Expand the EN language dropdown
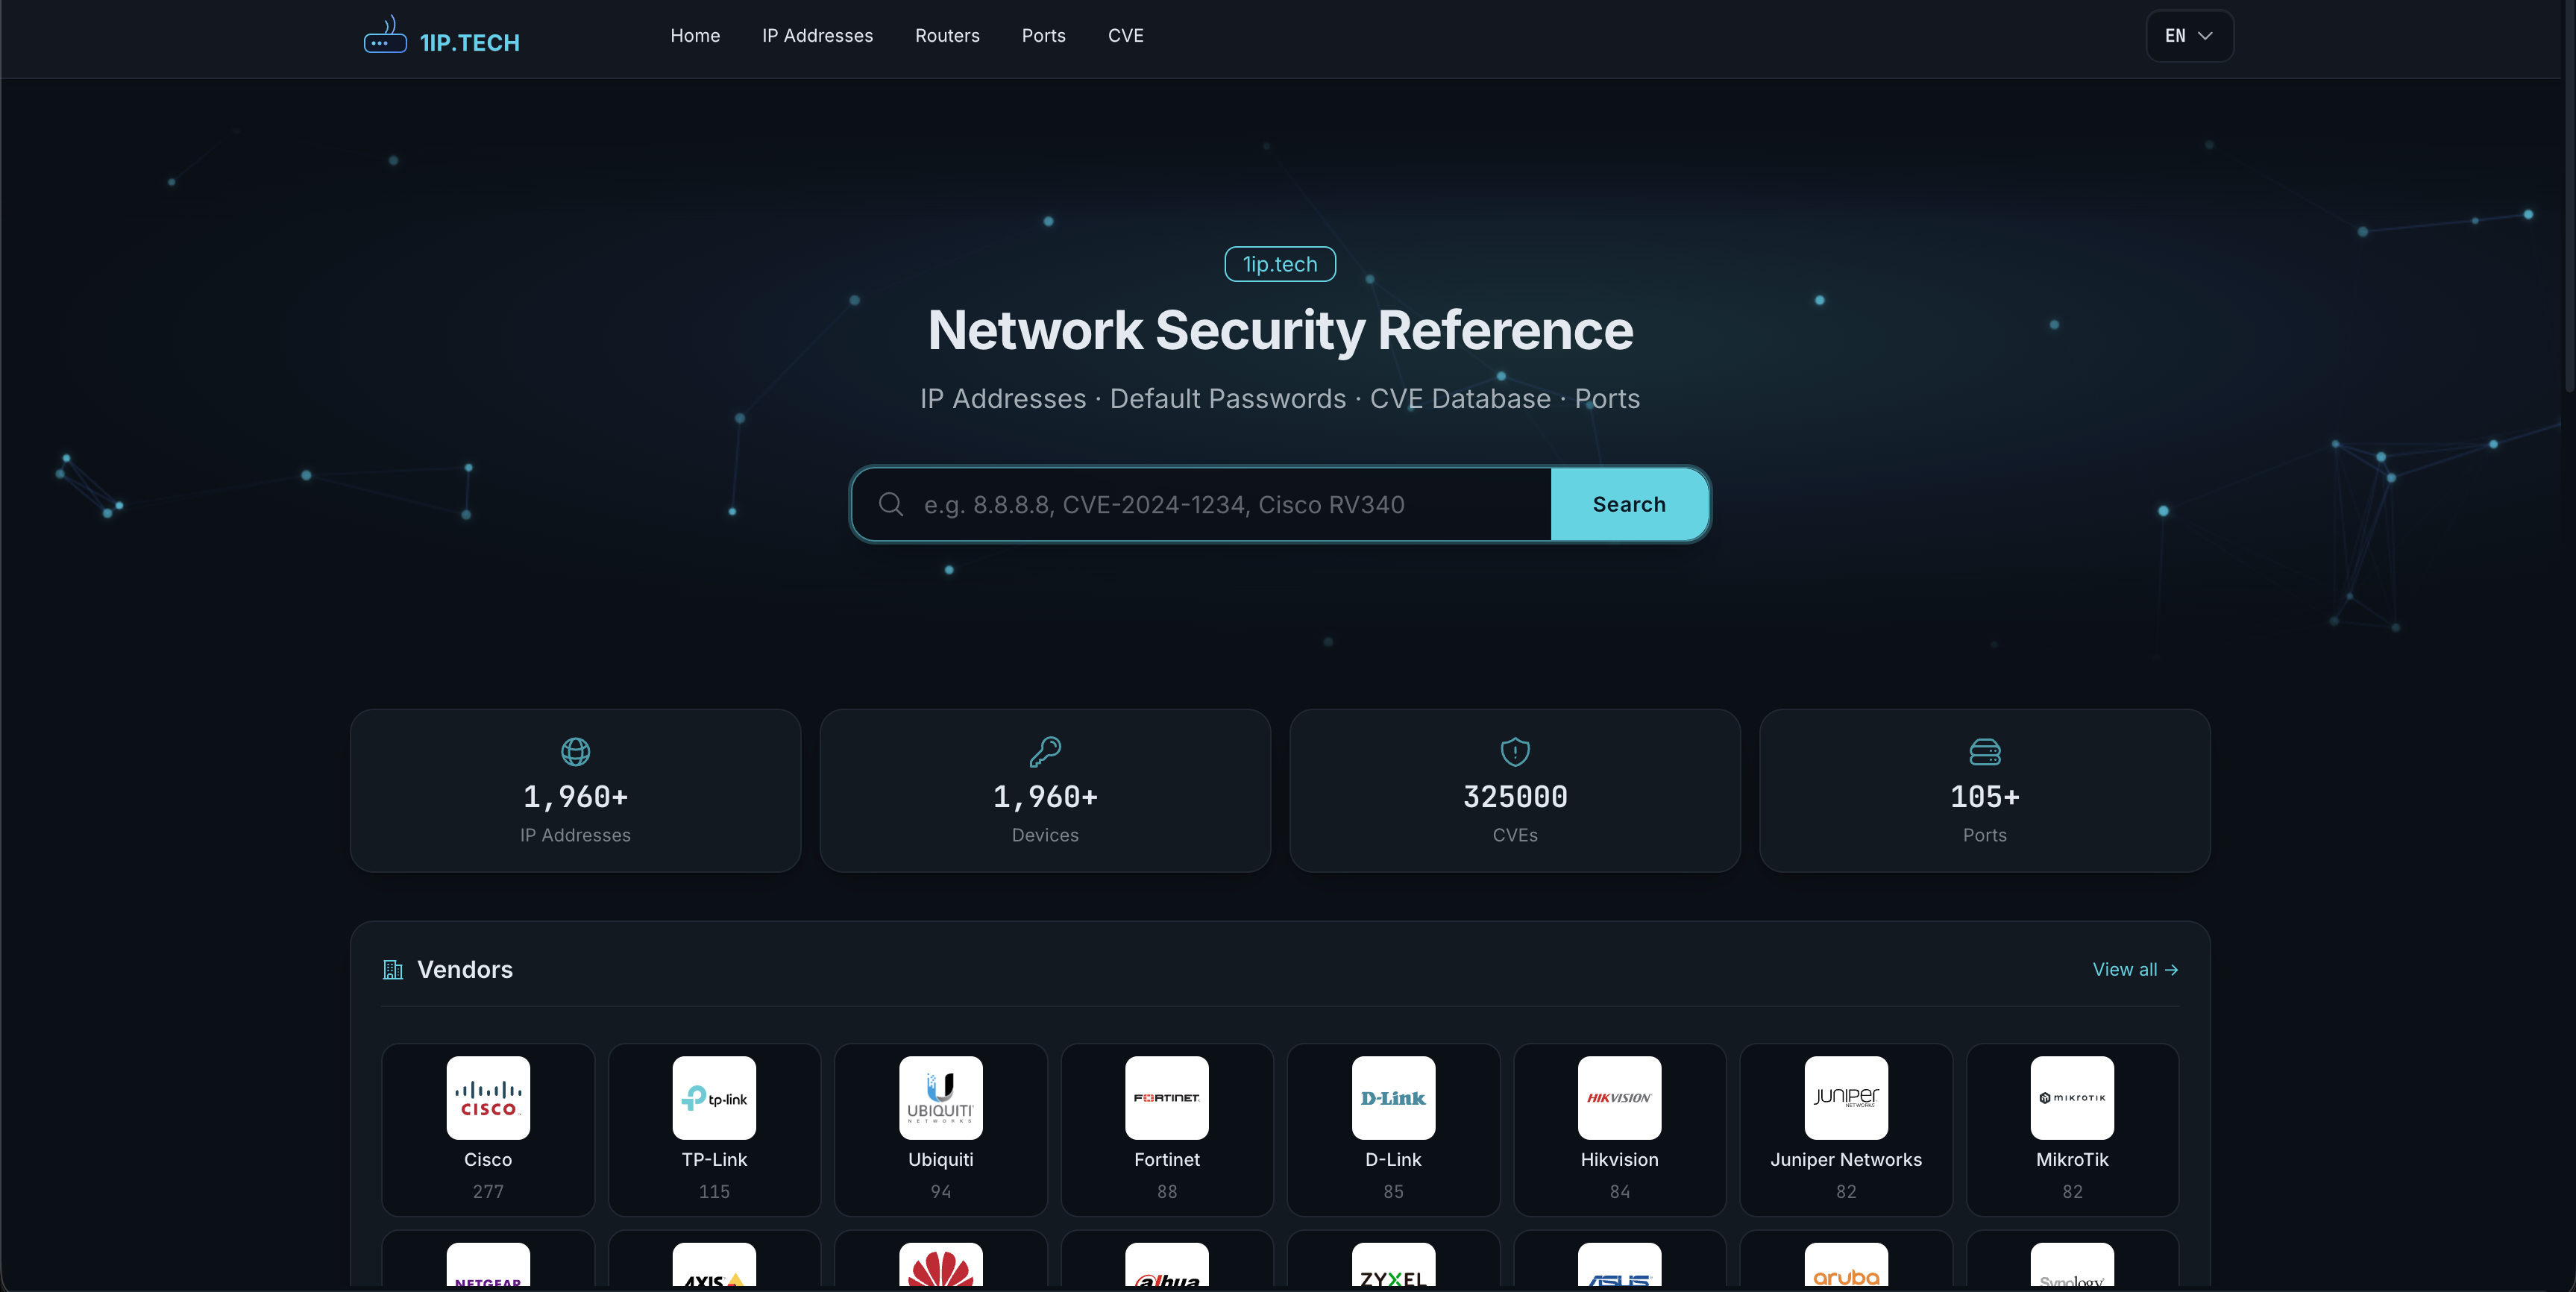 2189,36
